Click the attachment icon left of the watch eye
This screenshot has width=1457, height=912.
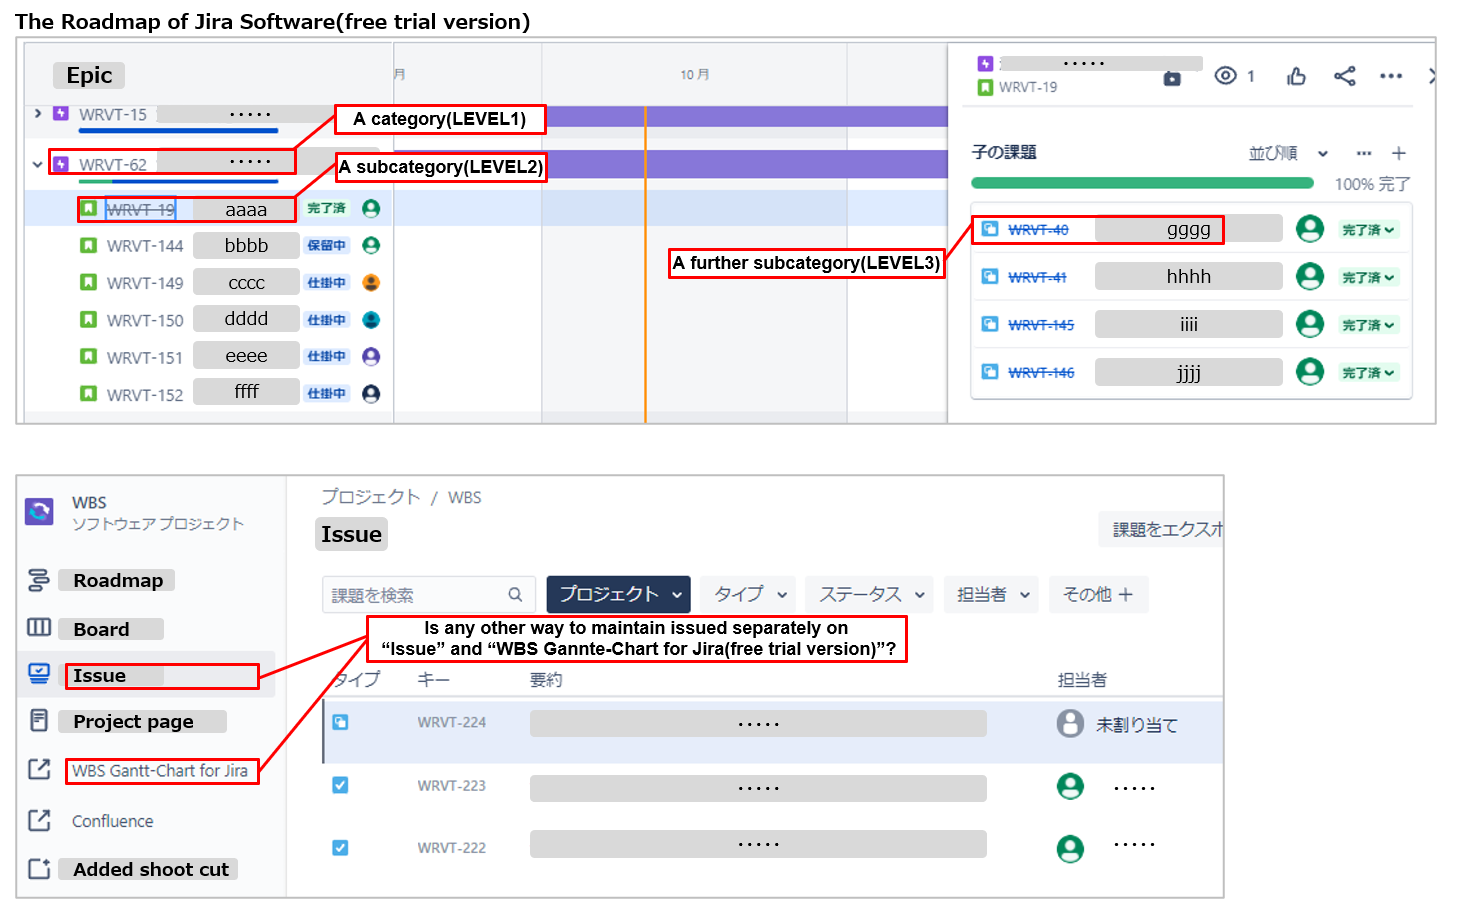point(1172,78)
